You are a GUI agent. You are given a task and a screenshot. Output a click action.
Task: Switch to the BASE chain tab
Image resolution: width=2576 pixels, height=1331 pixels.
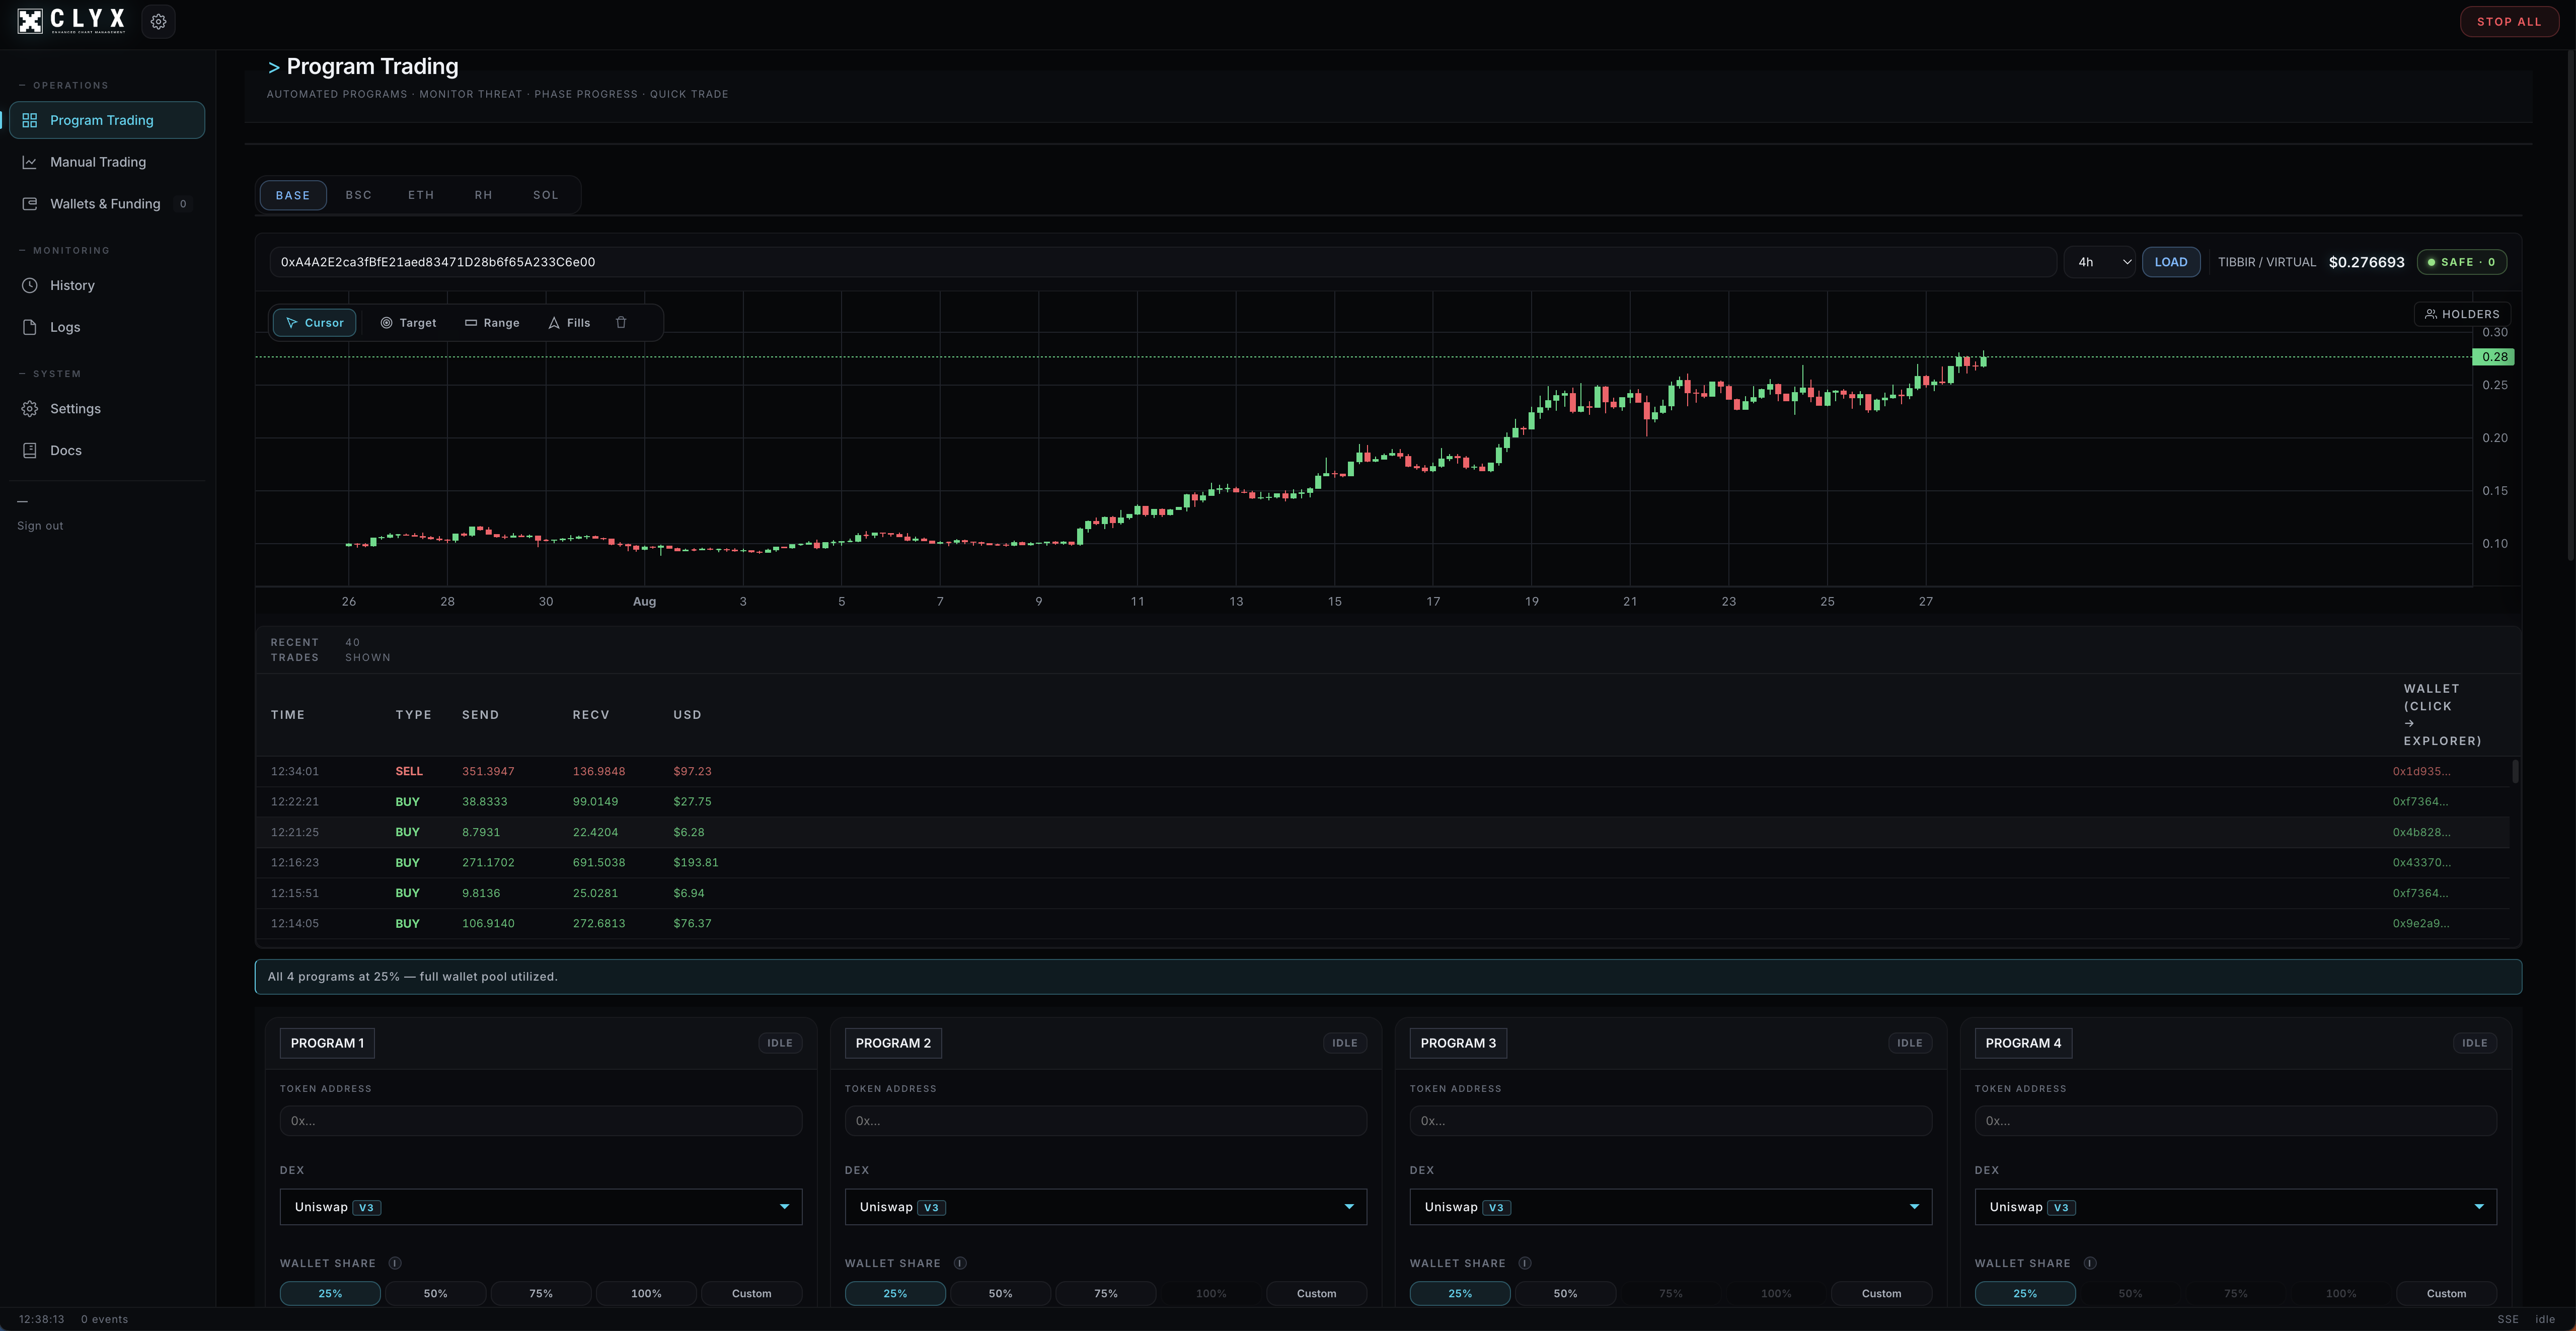(x=293, y=195)
